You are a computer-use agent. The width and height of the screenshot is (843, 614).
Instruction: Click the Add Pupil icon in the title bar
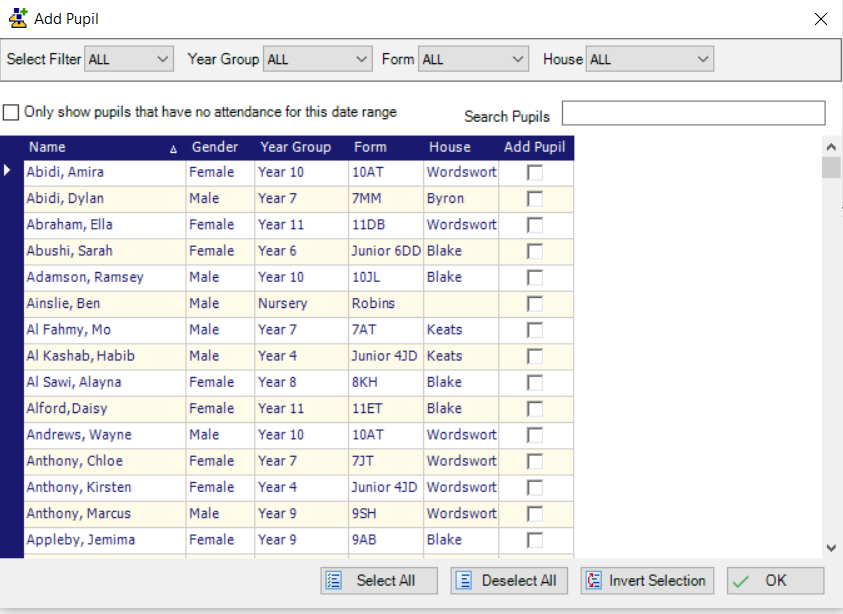point(17,18)
